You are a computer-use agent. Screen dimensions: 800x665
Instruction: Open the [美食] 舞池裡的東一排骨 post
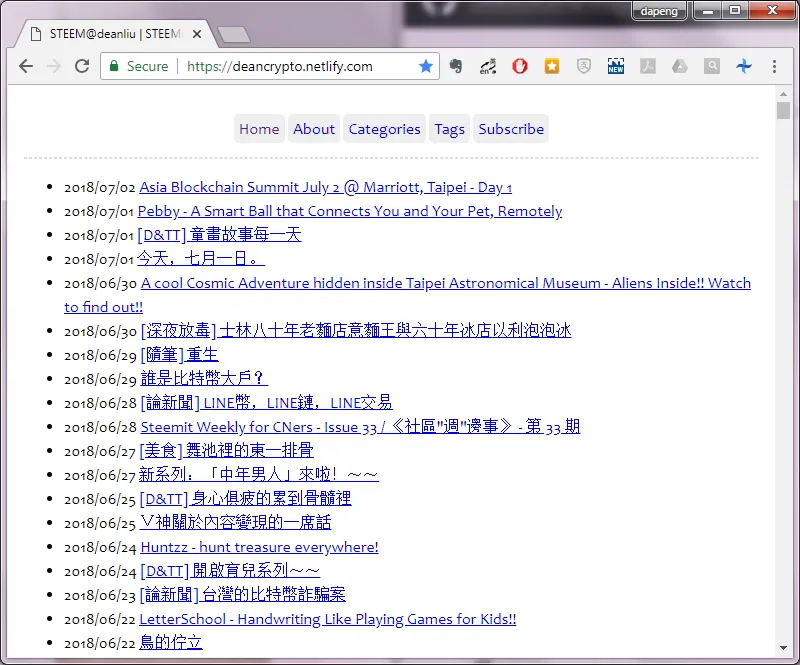[x=227, y=451]
